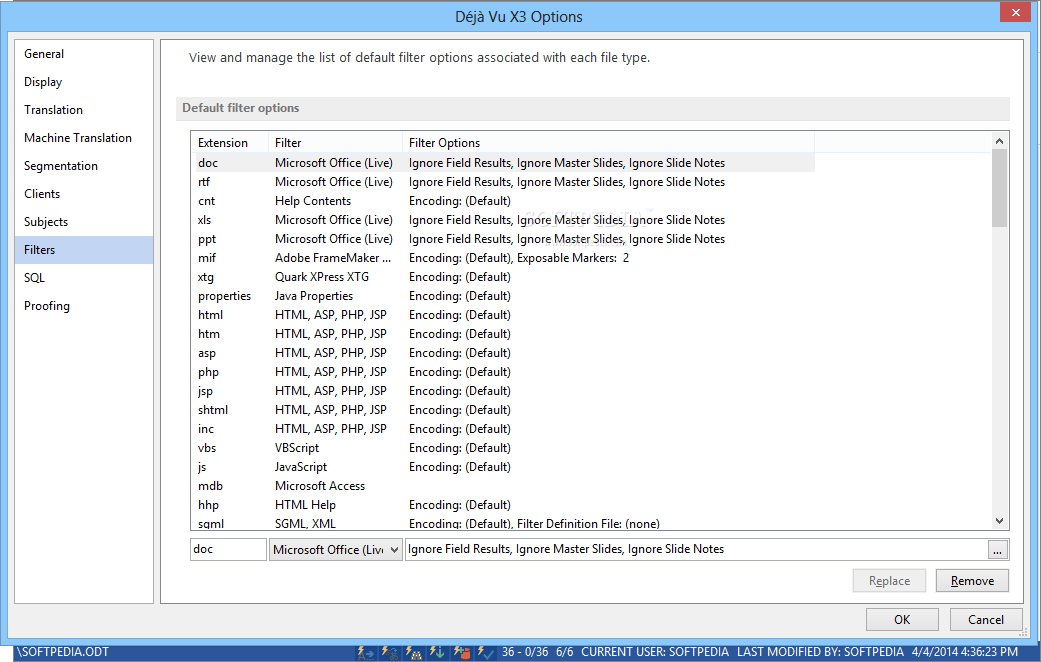
Task: Toggle the green down-arrow auto-insert status icon
Action: [x=438, y=653]
